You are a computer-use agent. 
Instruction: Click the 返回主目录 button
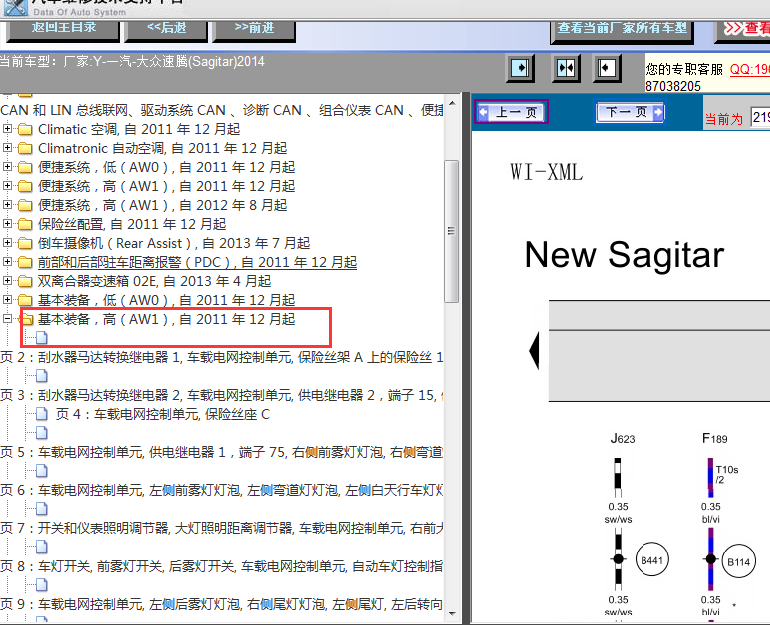coord(63,29)
